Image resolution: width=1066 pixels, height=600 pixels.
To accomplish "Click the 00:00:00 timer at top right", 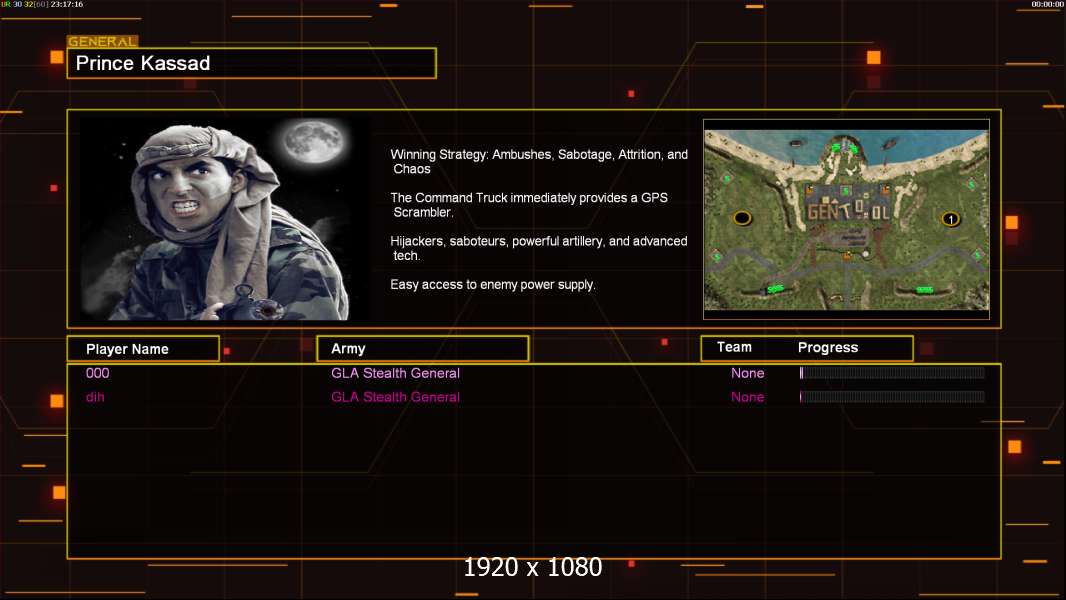I will tap(1047, 4).
